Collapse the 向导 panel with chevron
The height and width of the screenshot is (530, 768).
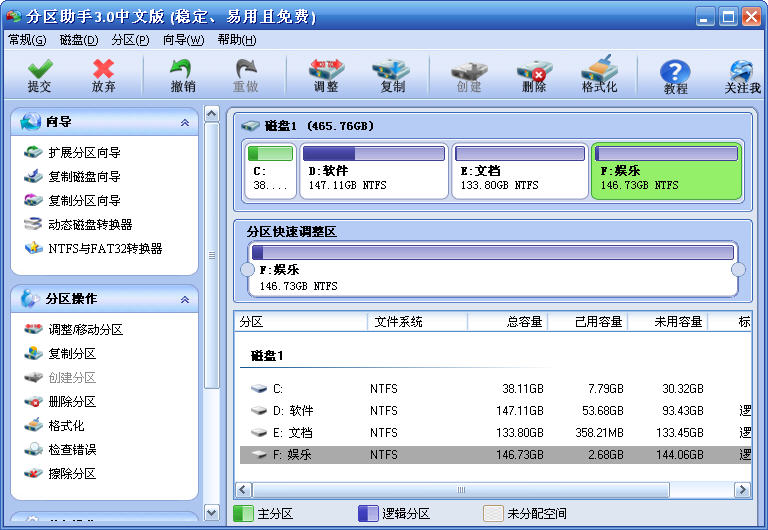[x=184, y=122]
